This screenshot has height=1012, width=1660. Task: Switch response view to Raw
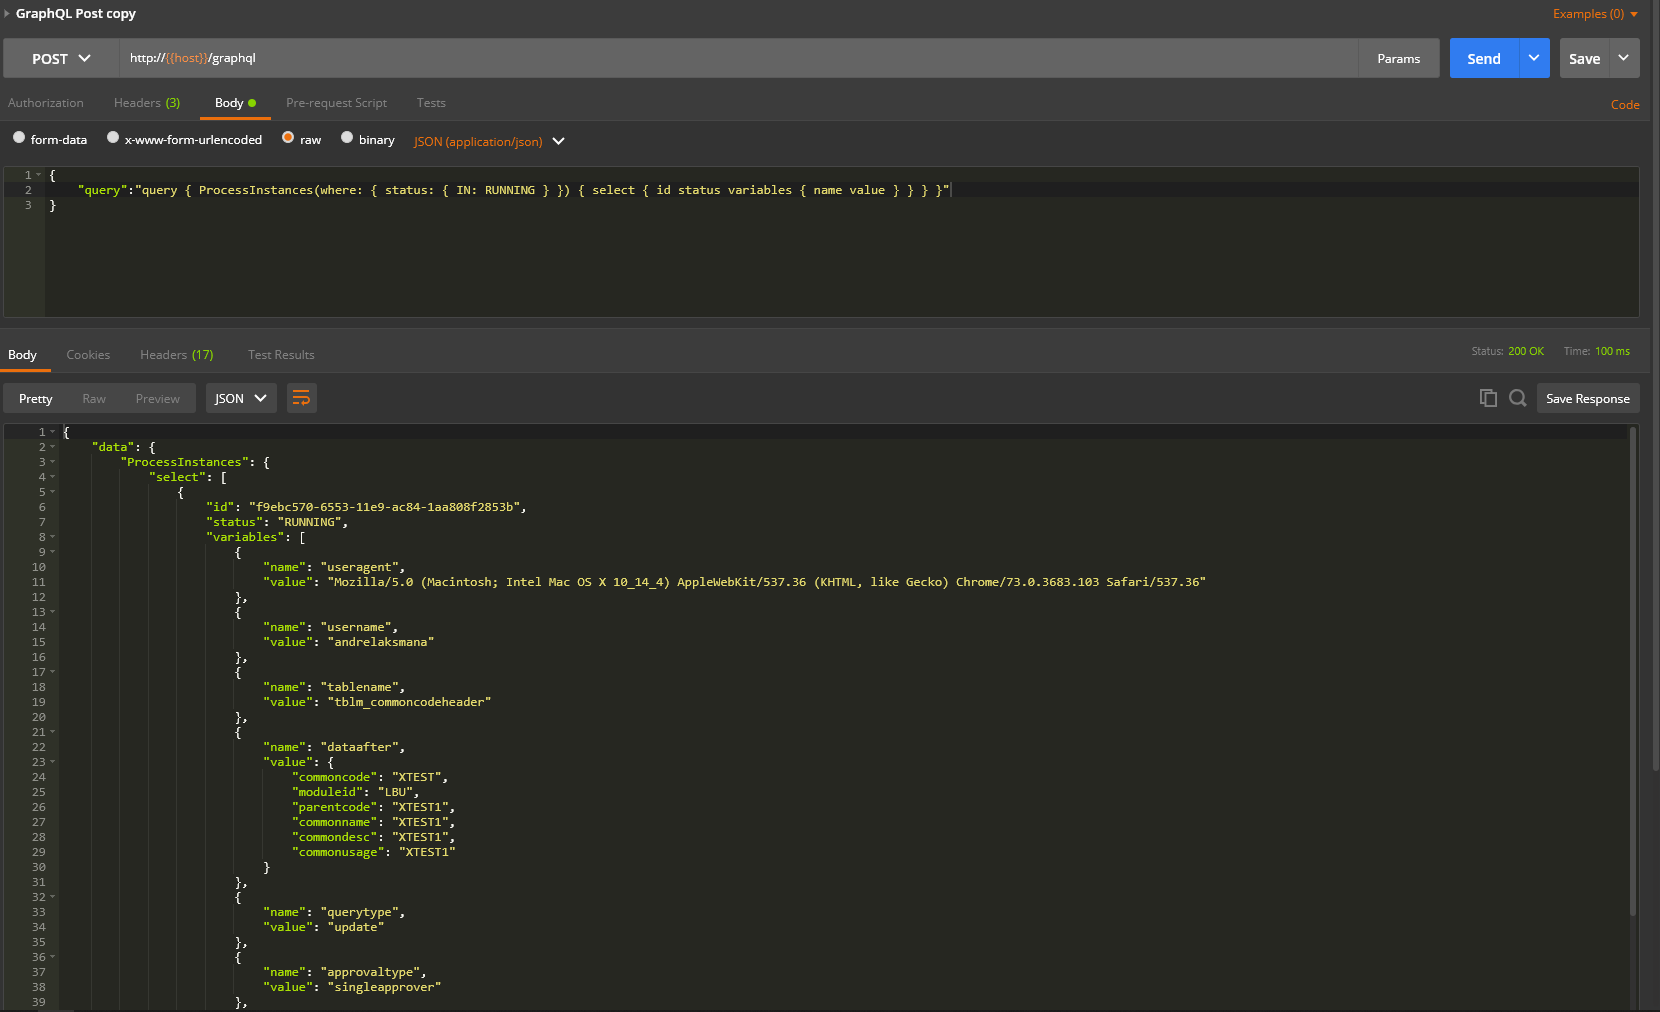[94, 398]
